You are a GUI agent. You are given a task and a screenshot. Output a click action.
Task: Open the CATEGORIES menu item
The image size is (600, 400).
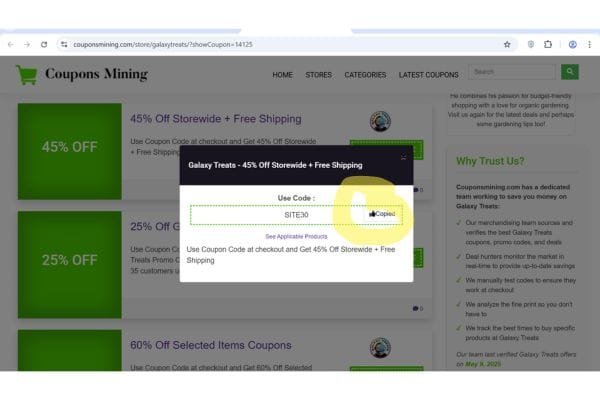coord(365,75)
